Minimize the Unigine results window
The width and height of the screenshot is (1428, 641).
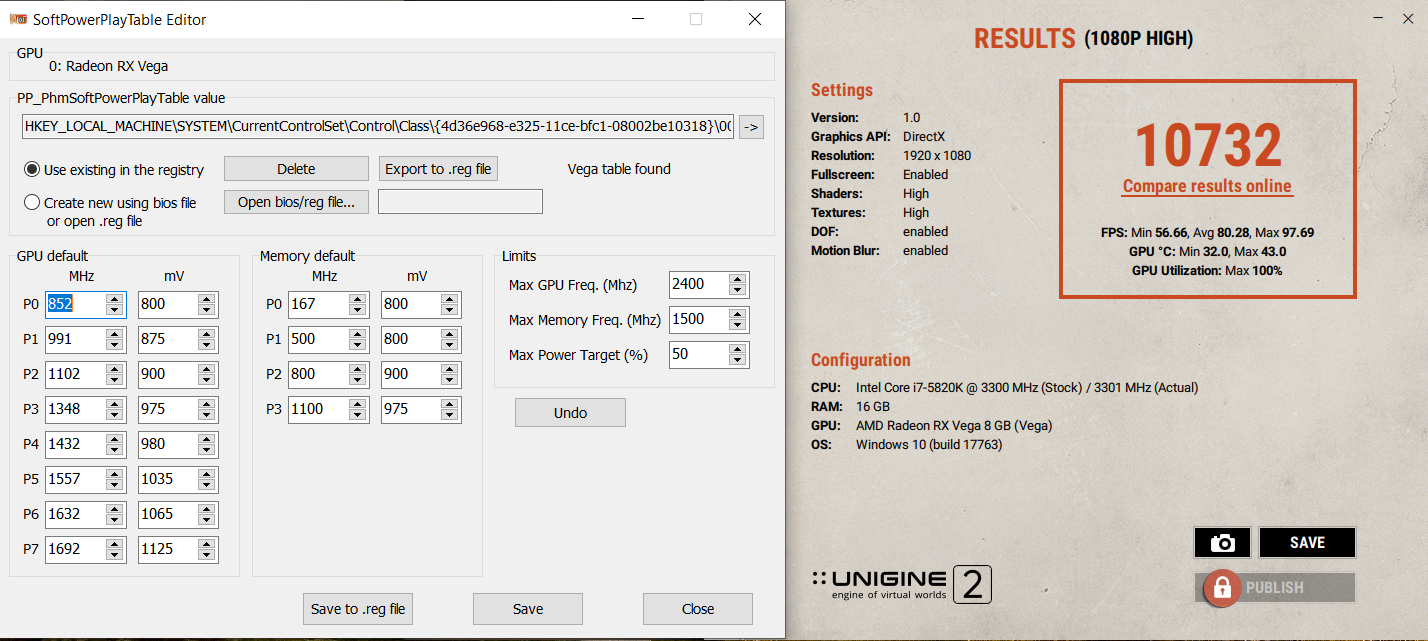click(x=1379, y=17)
